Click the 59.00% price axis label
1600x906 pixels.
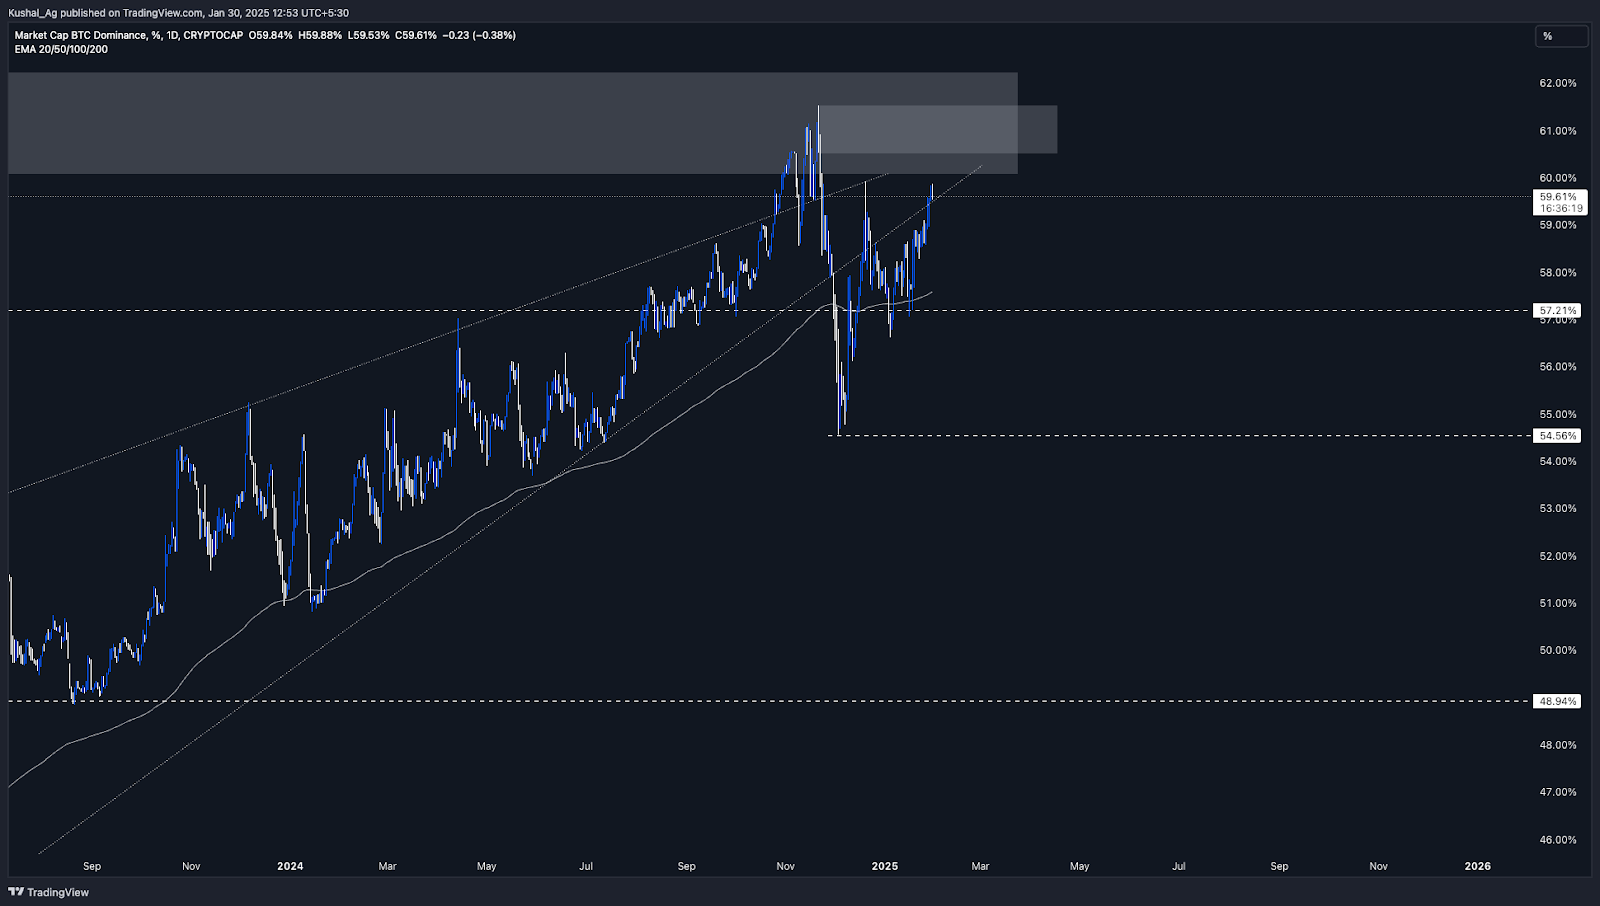click(x=1558, y=225)
